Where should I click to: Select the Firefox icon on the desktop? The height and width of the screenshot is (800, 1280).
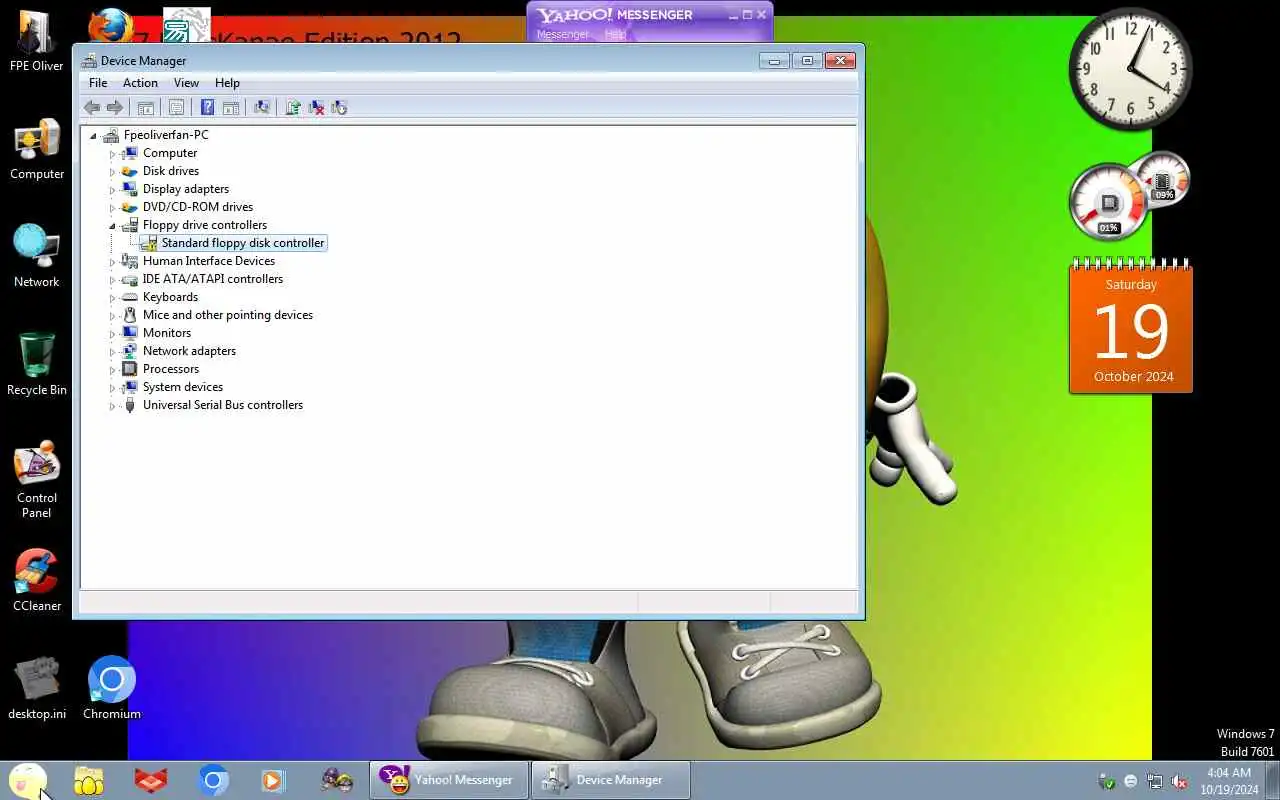111,28
